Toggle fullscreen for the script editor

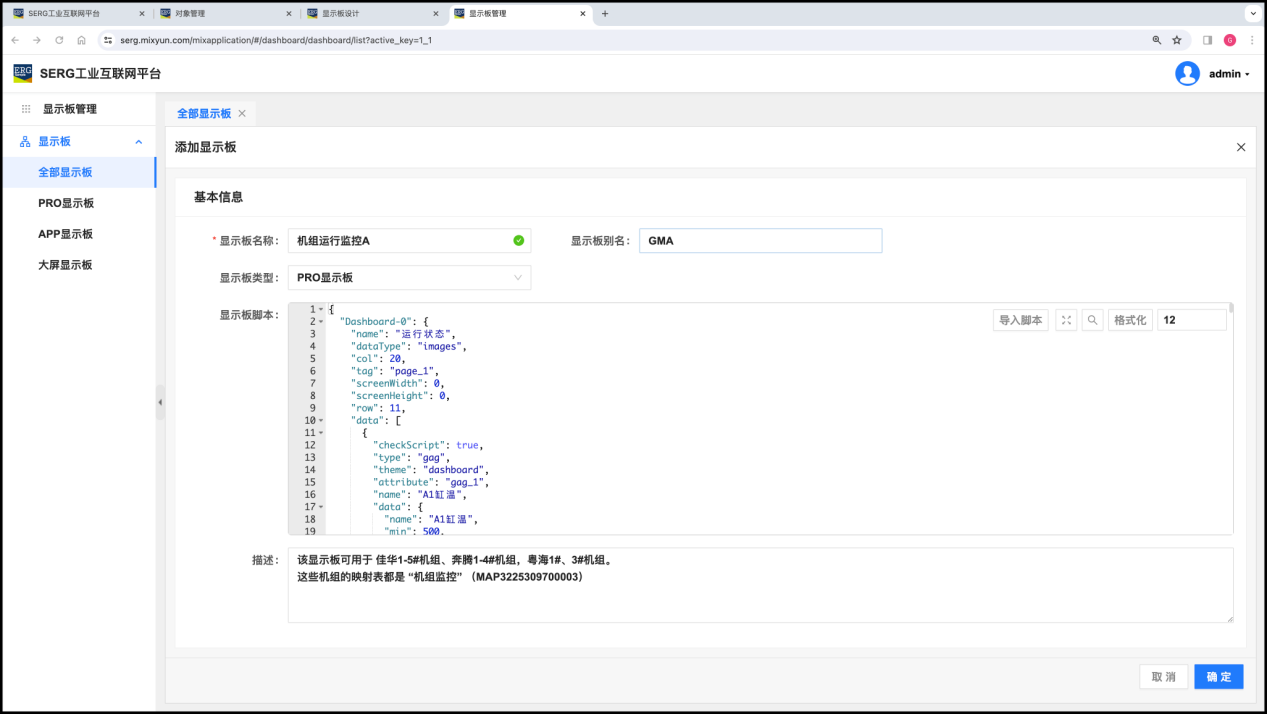1066,320
